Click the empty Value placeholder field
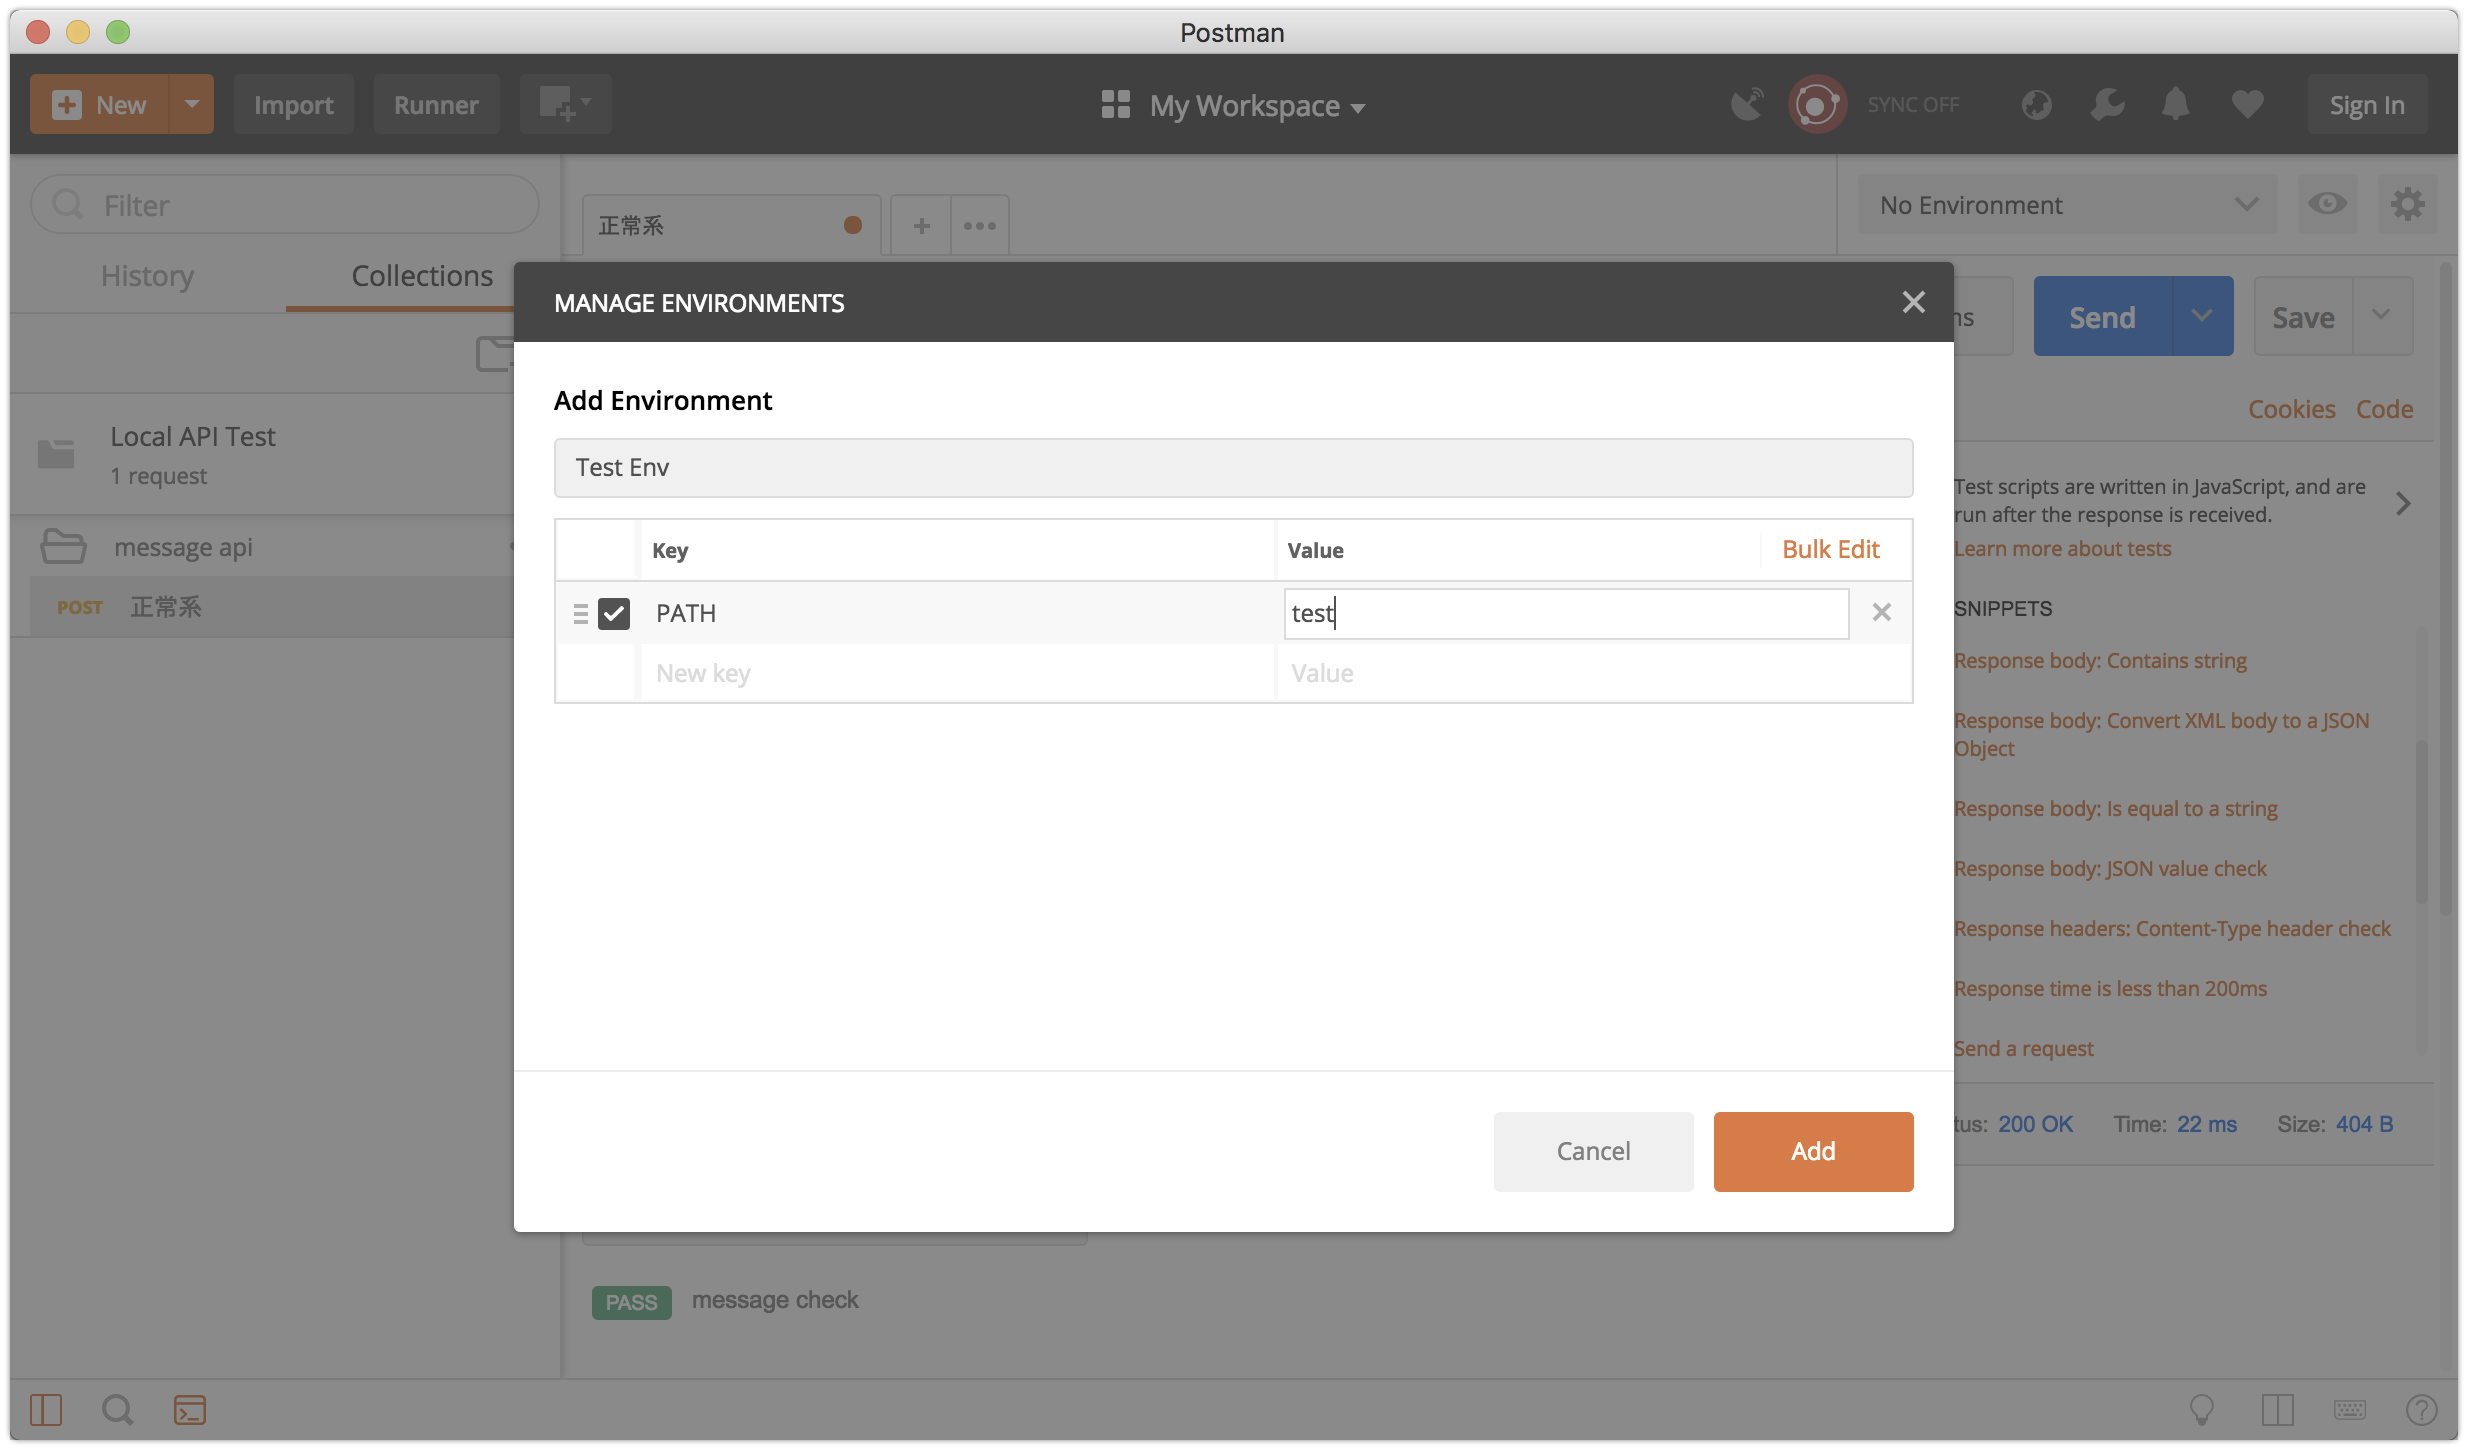This screenshot has height=1450, width=2468. coord(1594,673)
